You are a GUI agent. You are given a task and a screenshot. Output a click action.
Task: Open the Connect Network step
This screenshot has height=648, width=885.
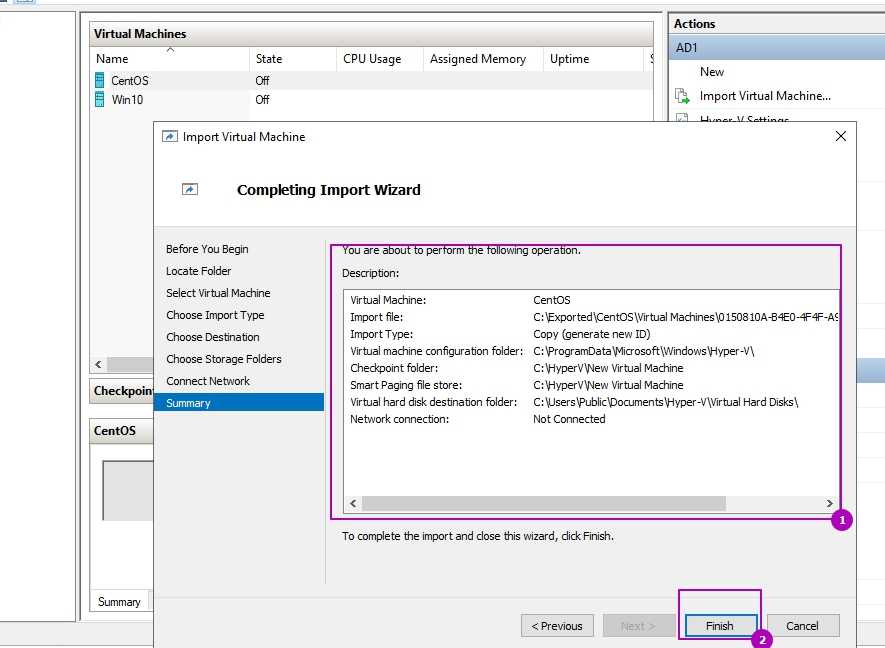click(208, 381)
